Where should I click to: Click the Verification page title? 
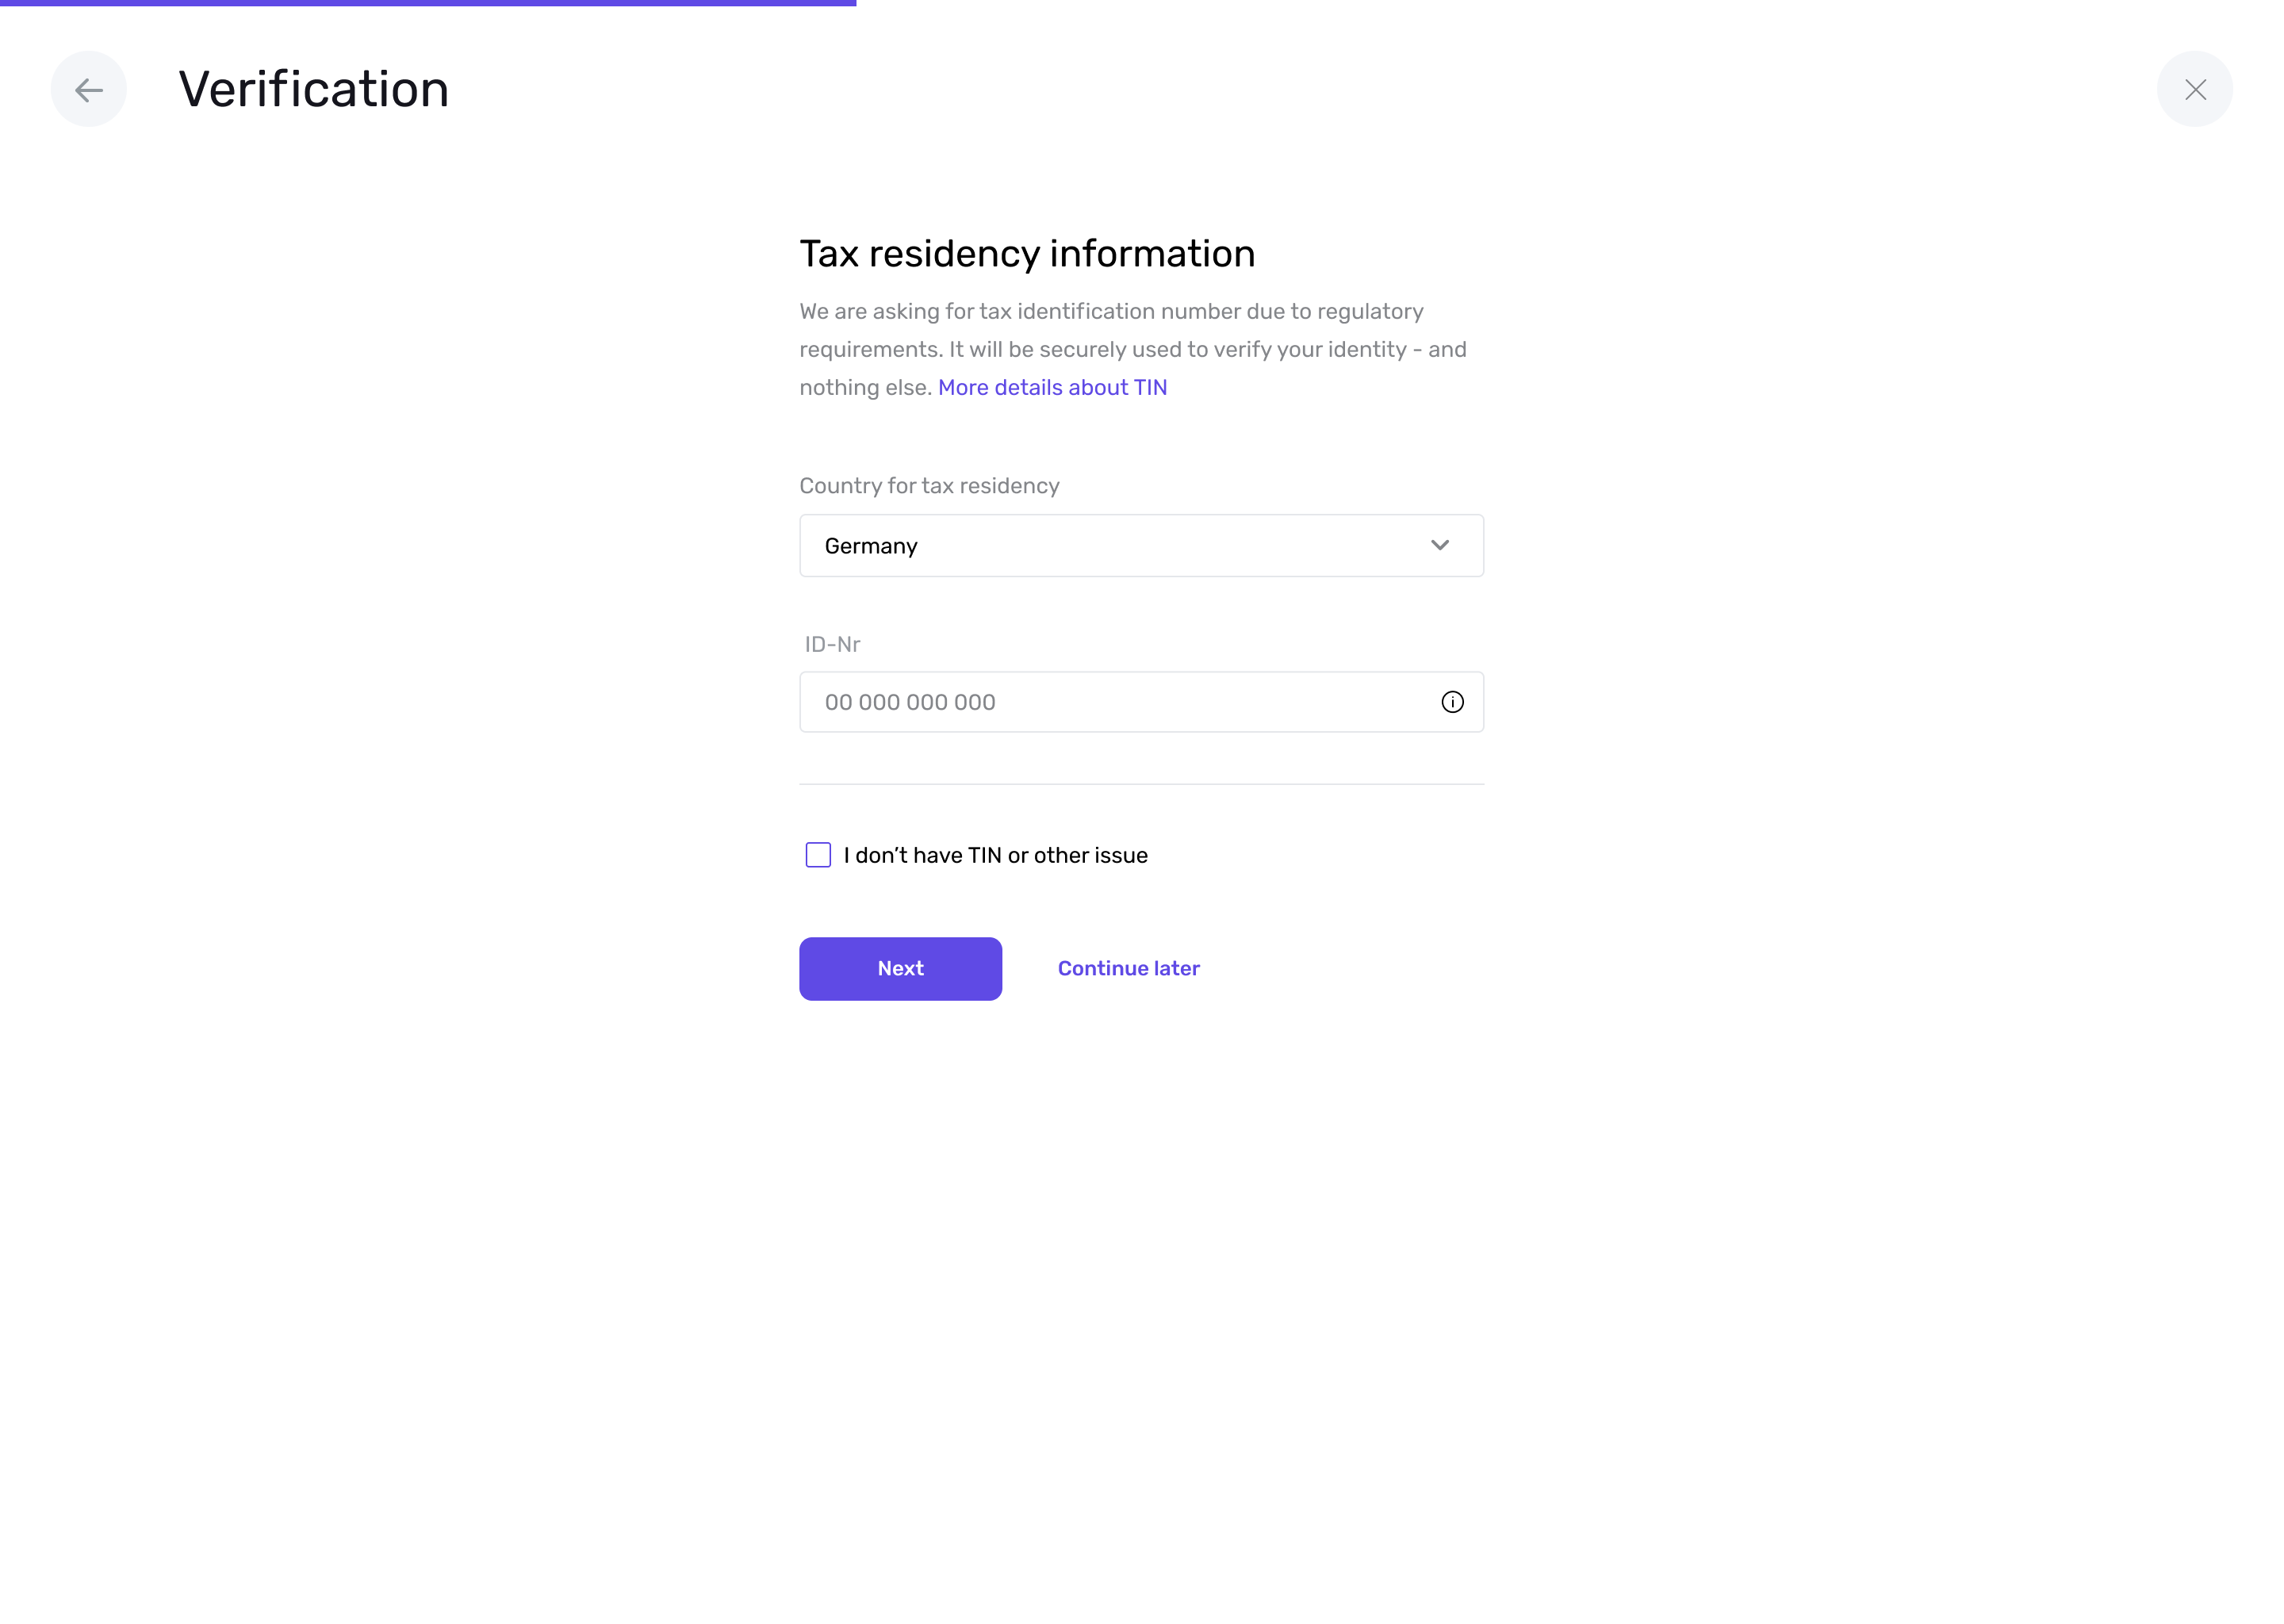pyautogui.click(x=314, y=89)
